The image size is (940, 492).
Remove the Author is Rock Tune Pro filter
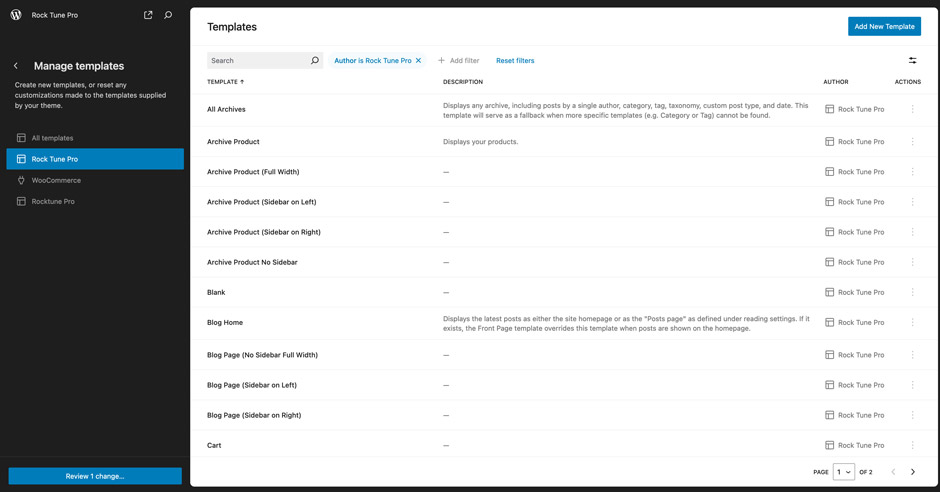418,61
